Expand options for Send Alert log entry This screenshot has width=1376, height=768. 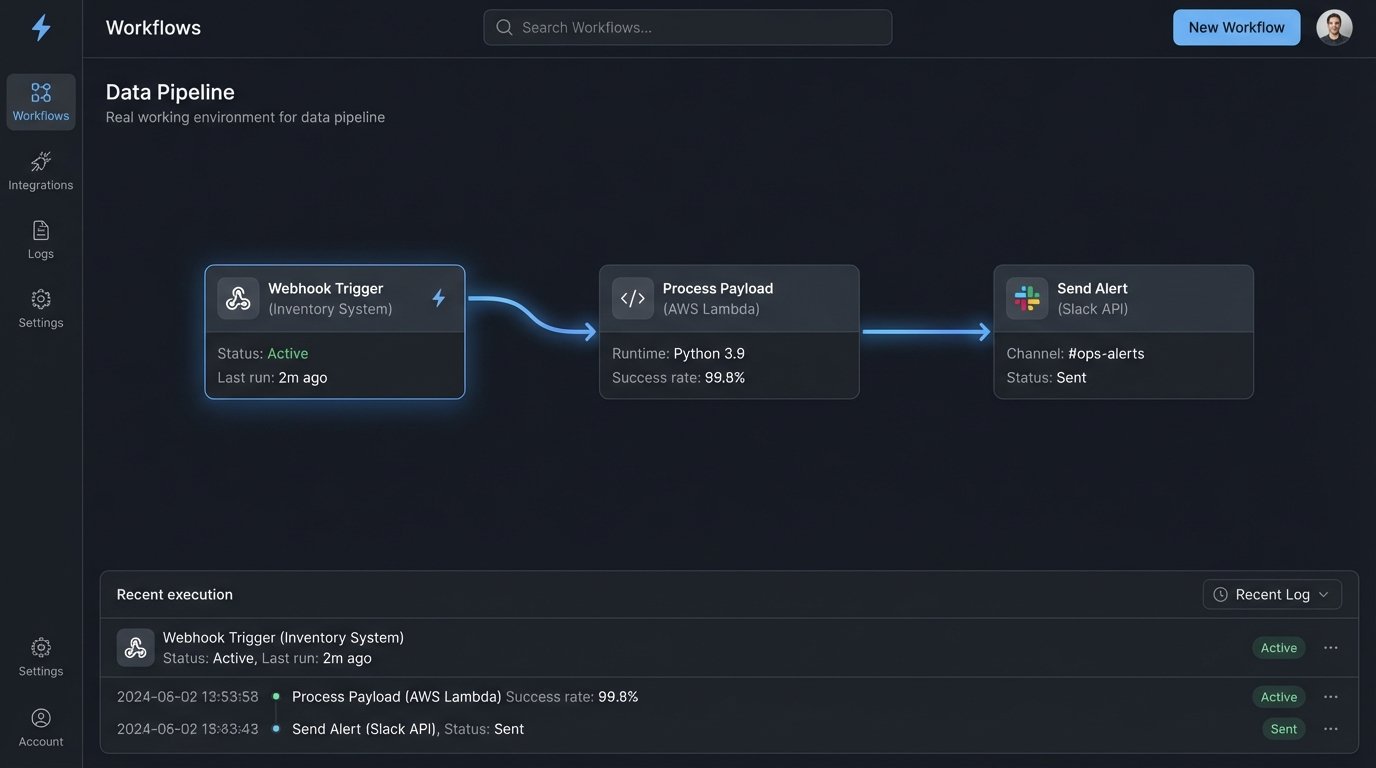tap(1330, 728)
